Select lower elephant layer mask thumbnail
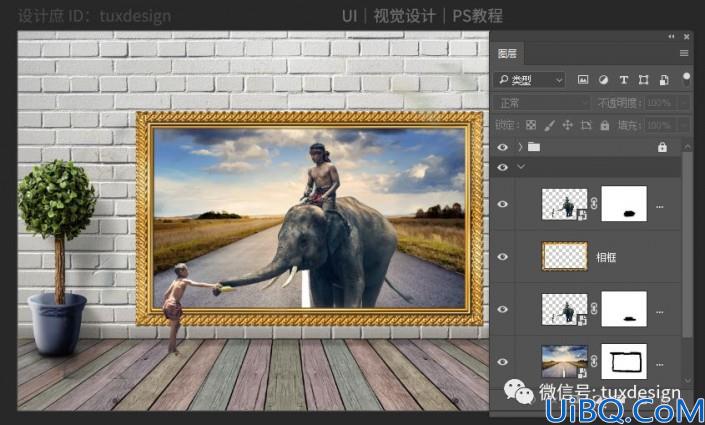This screenshot has height=425, width=705. click(x=624, y=309)
